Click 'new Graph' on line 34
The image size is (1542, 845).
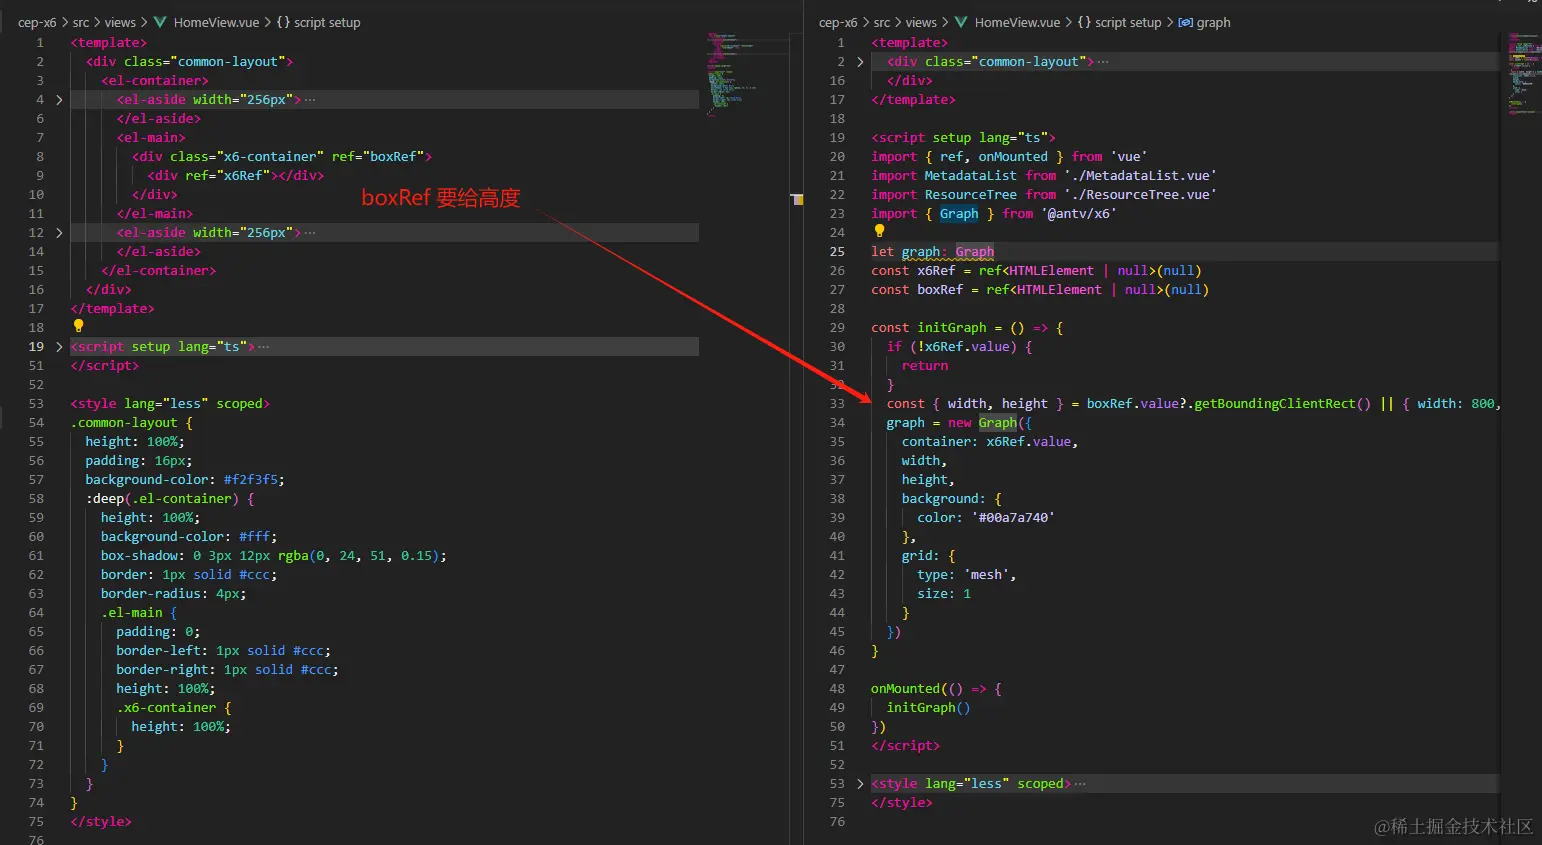pos(983,423)
